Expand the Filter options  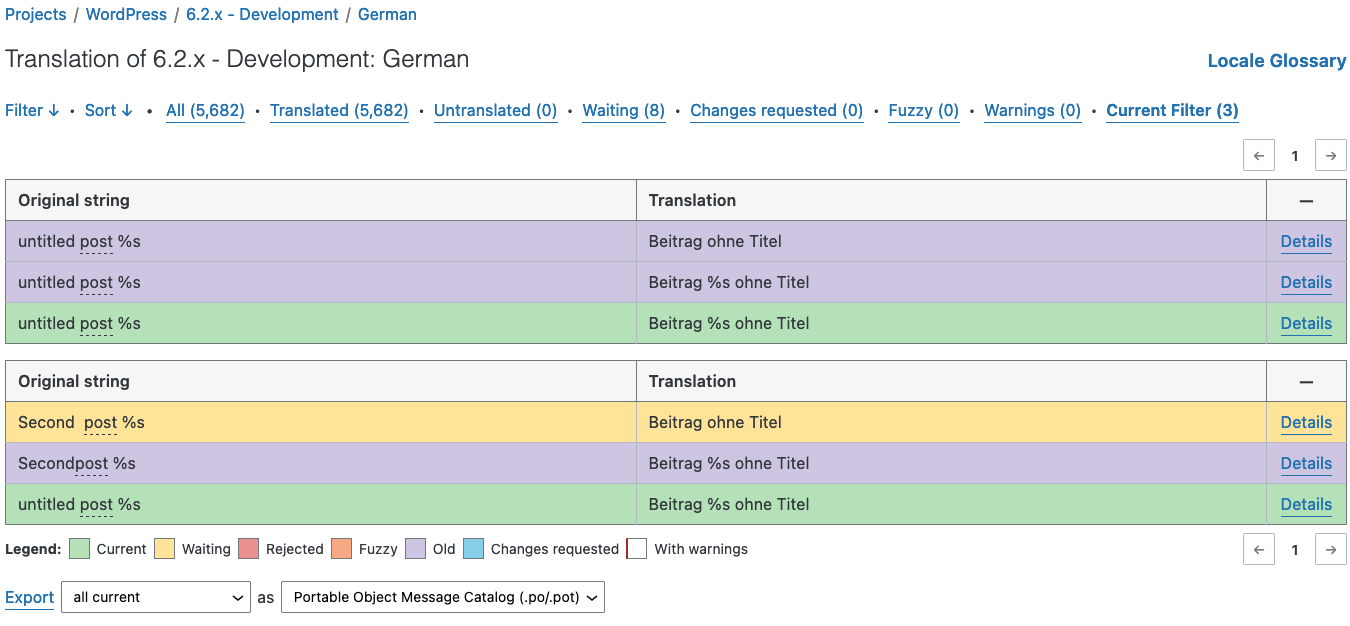tap(32, 111)
